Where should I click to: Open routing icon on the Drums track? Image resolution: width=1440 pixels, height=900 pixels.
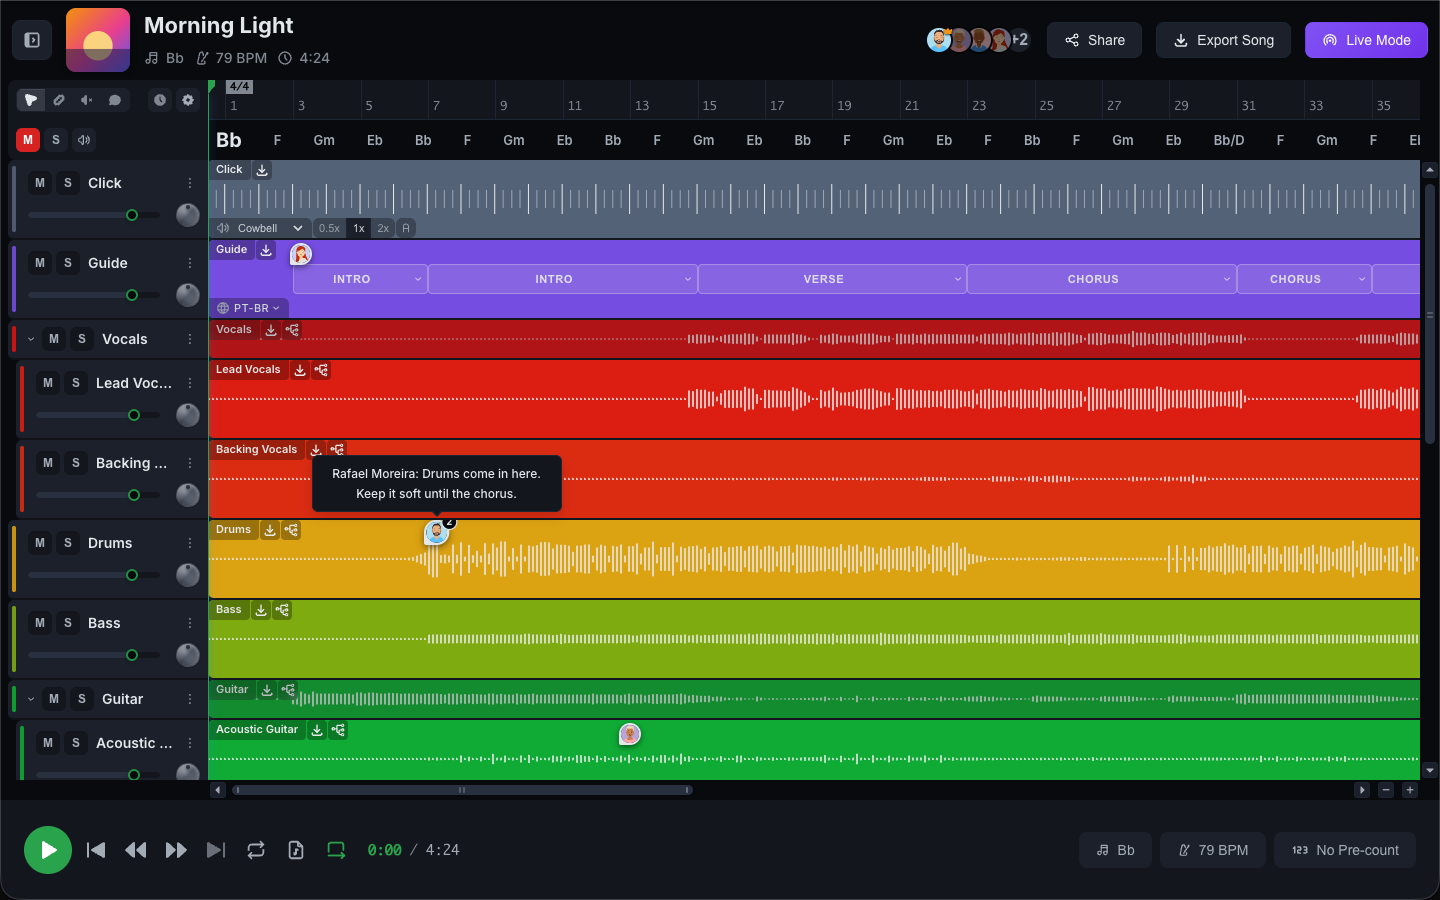(291, 530)
